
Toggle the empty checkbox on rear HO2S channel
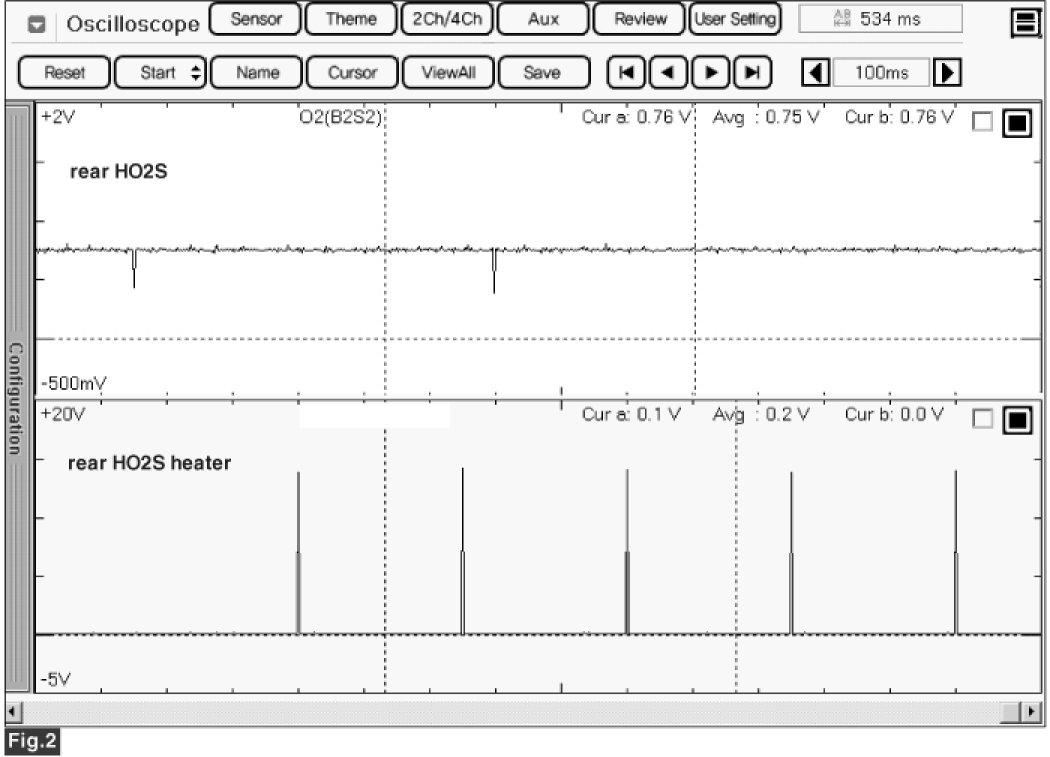pyautogui.click(x=982, y=122)
